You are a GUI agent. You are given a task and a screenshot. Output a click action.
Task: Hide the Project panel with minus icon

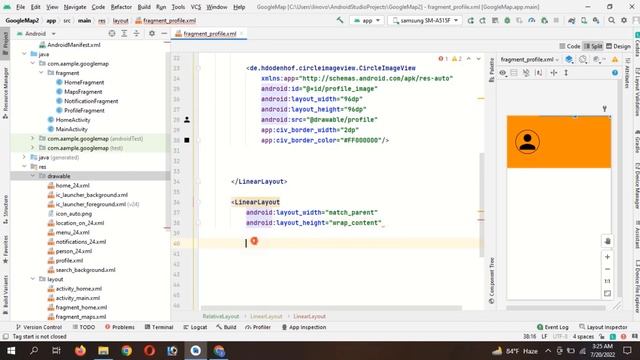[164, 33]
